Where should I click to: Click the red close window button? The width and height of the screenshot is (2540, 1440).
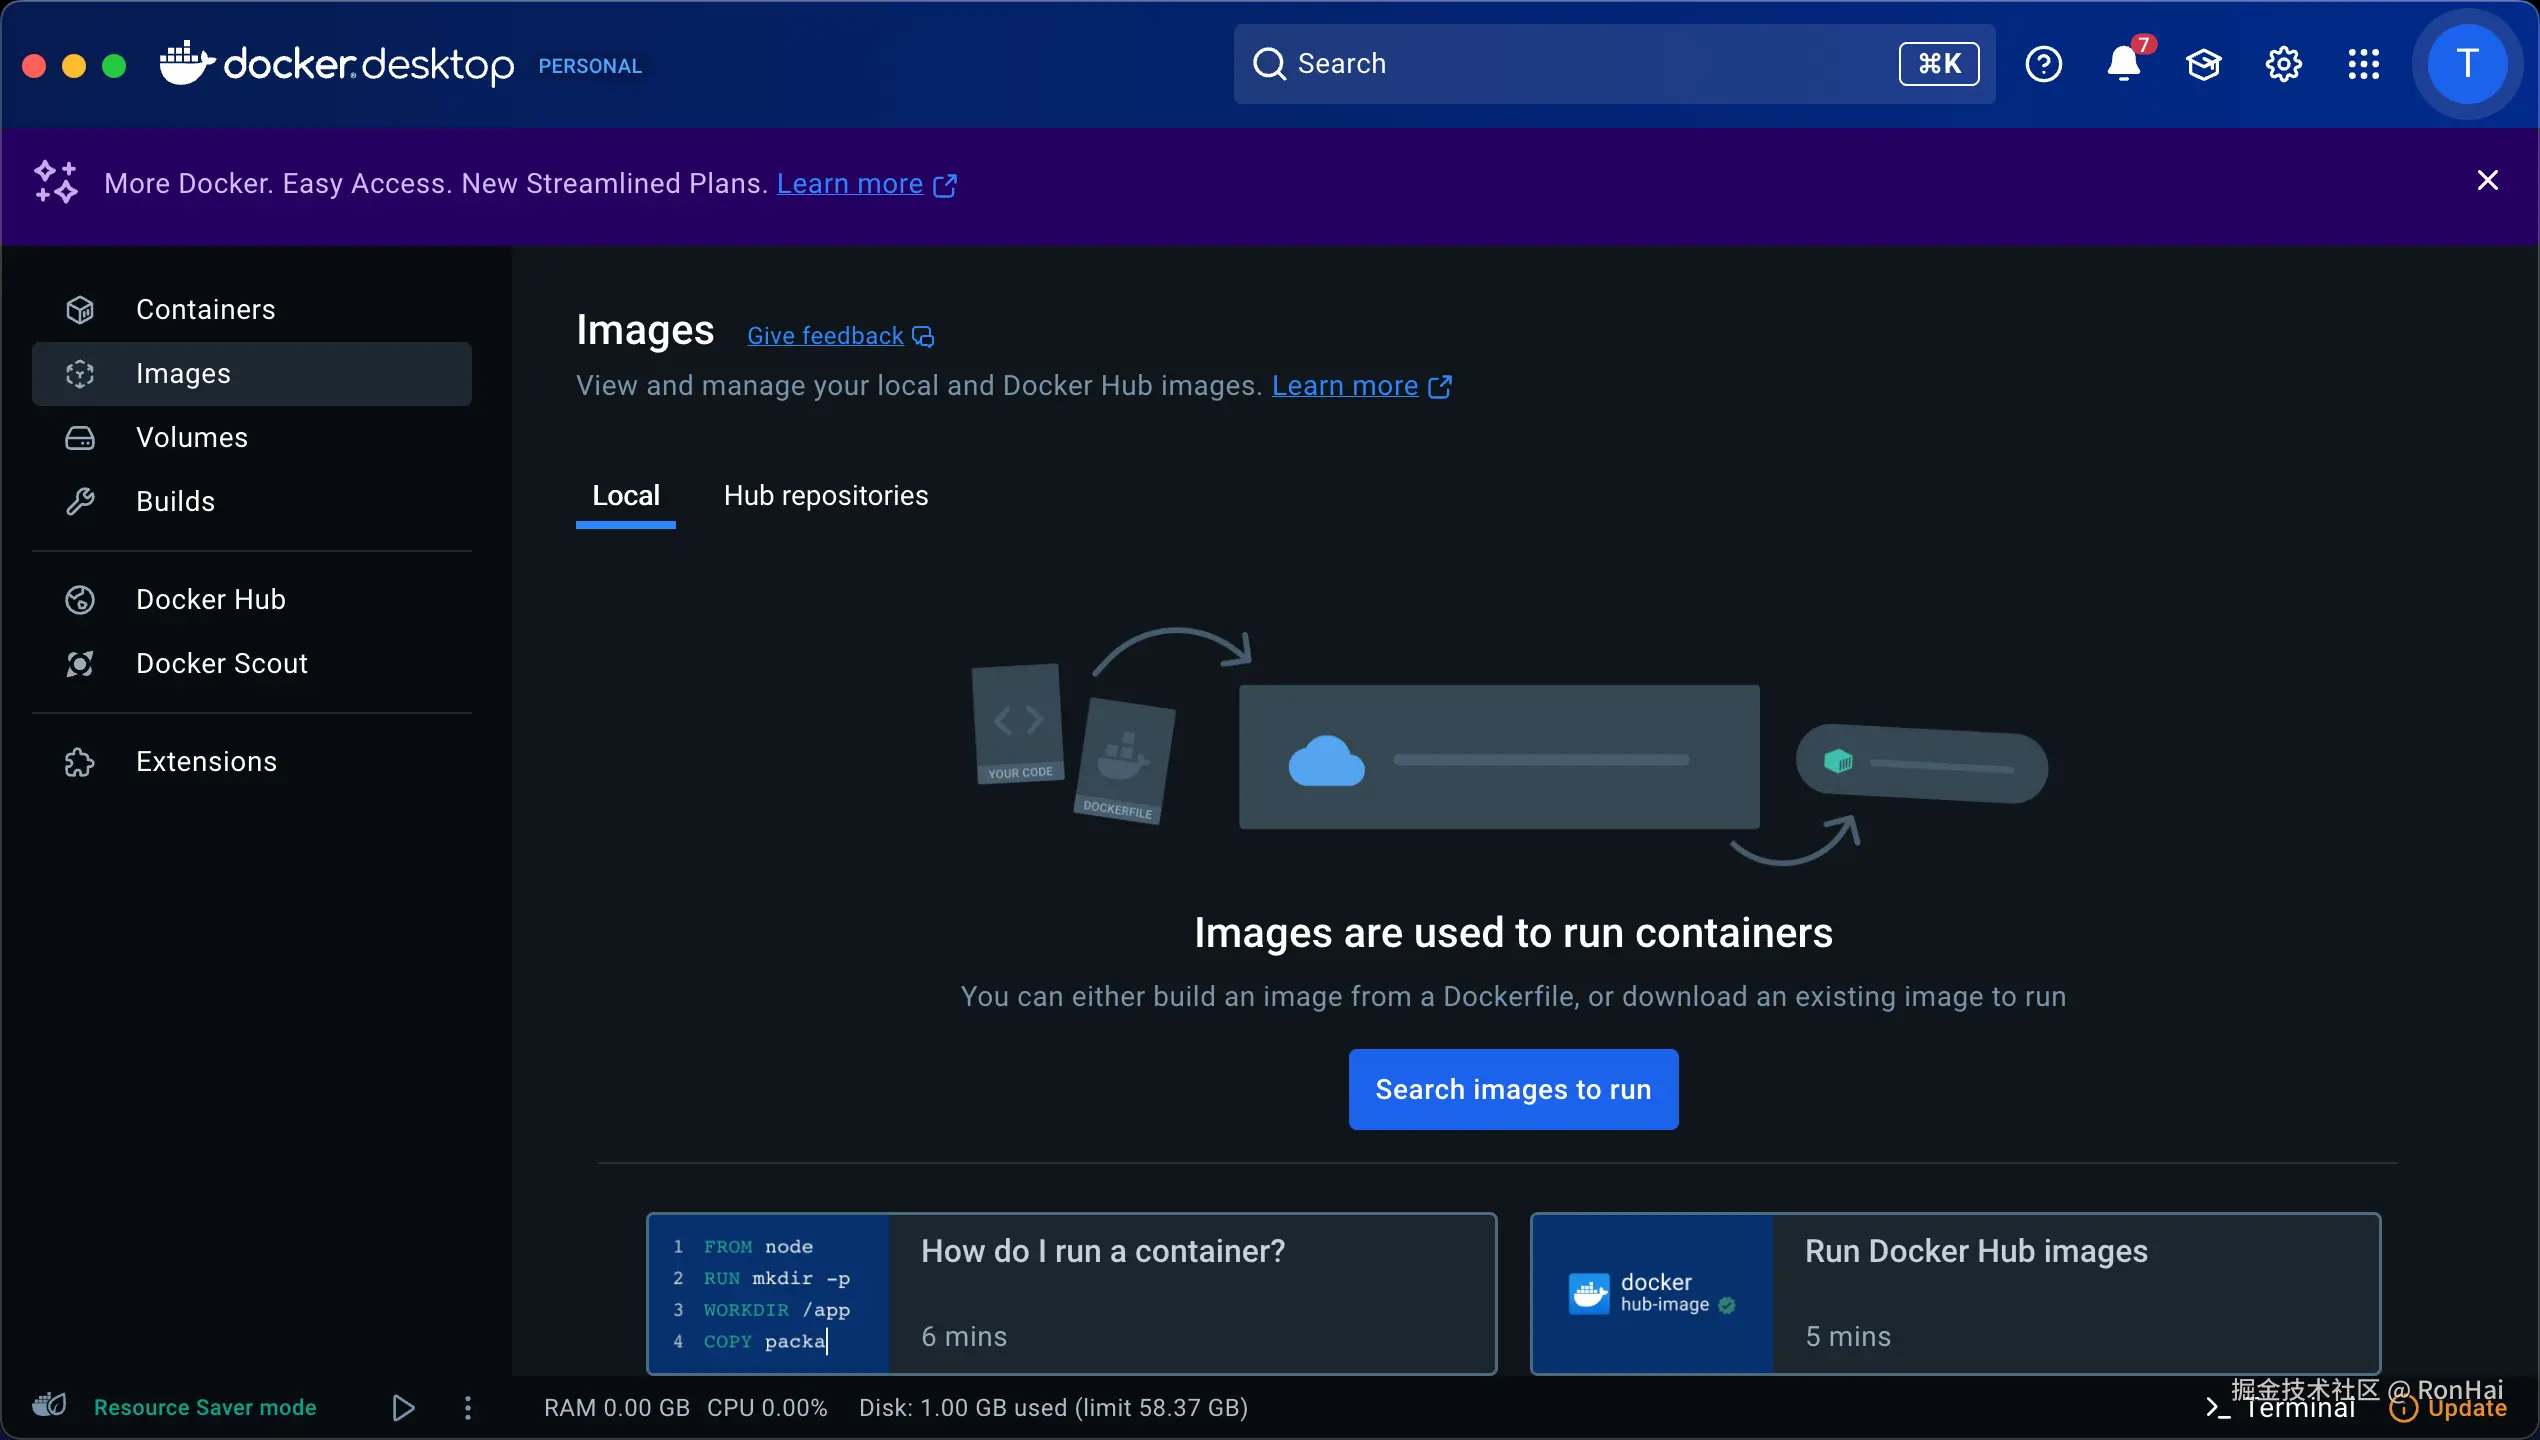(x=34, y=66)
